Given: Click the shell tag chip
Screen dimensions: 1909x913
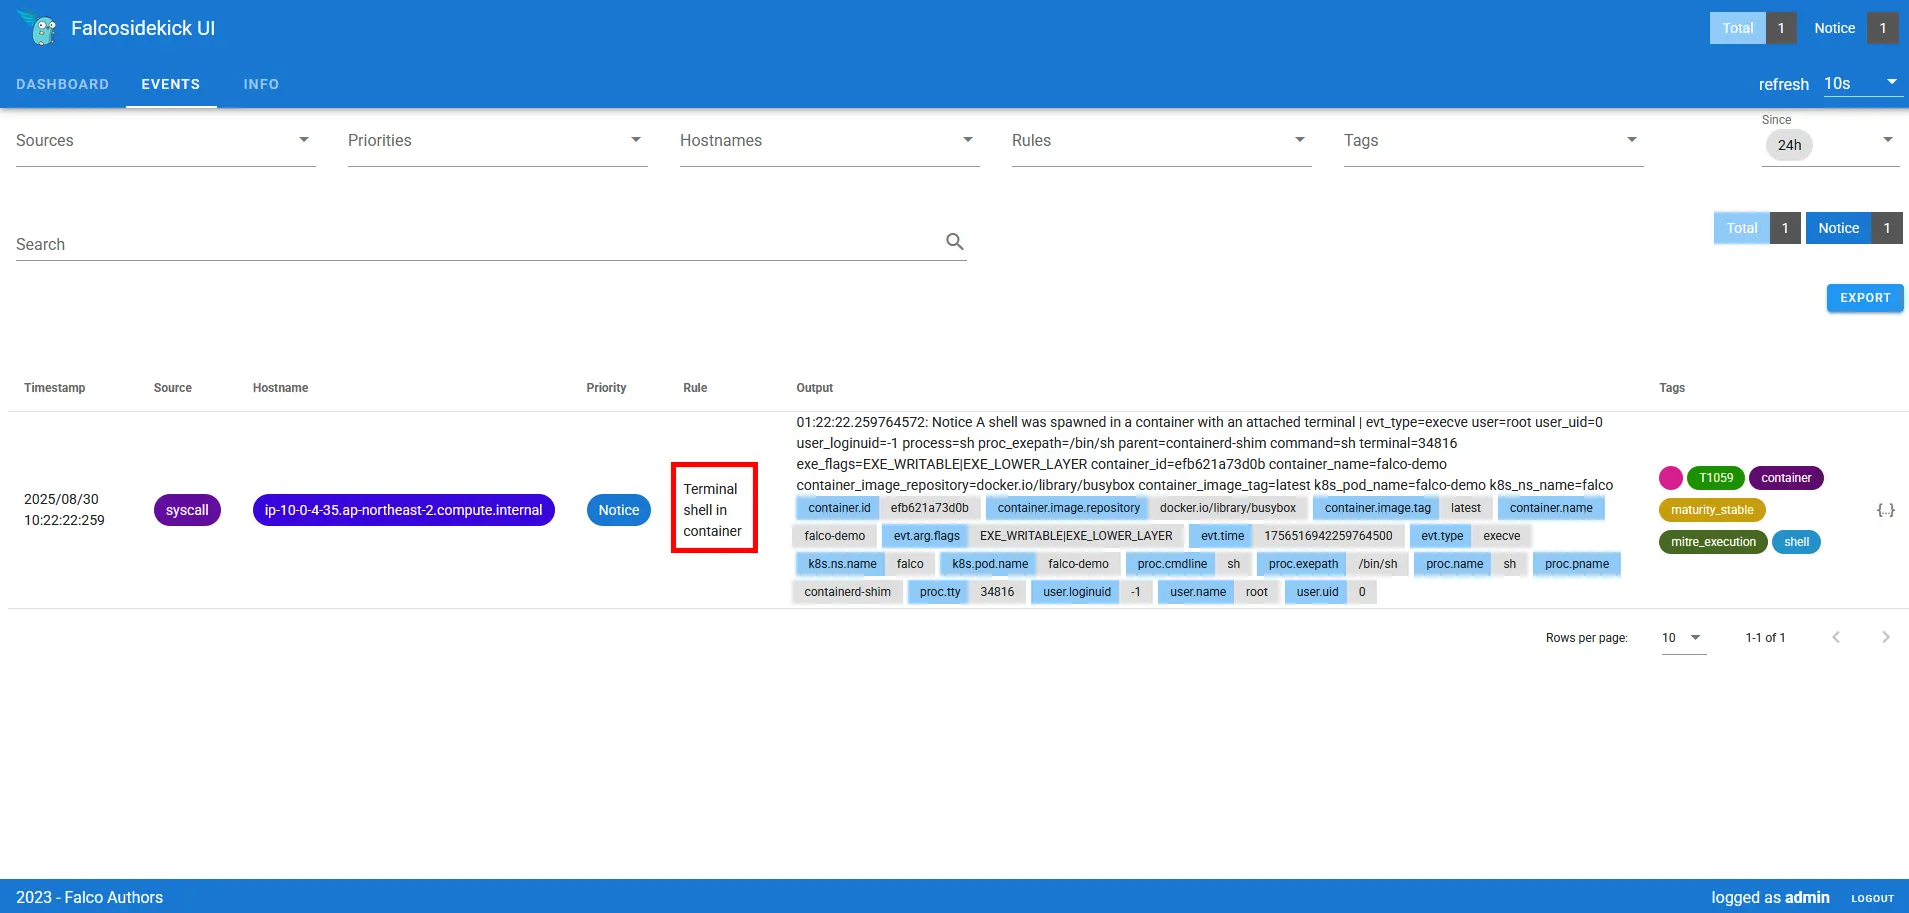Looking at the screenshot, I should (1796, 542).
